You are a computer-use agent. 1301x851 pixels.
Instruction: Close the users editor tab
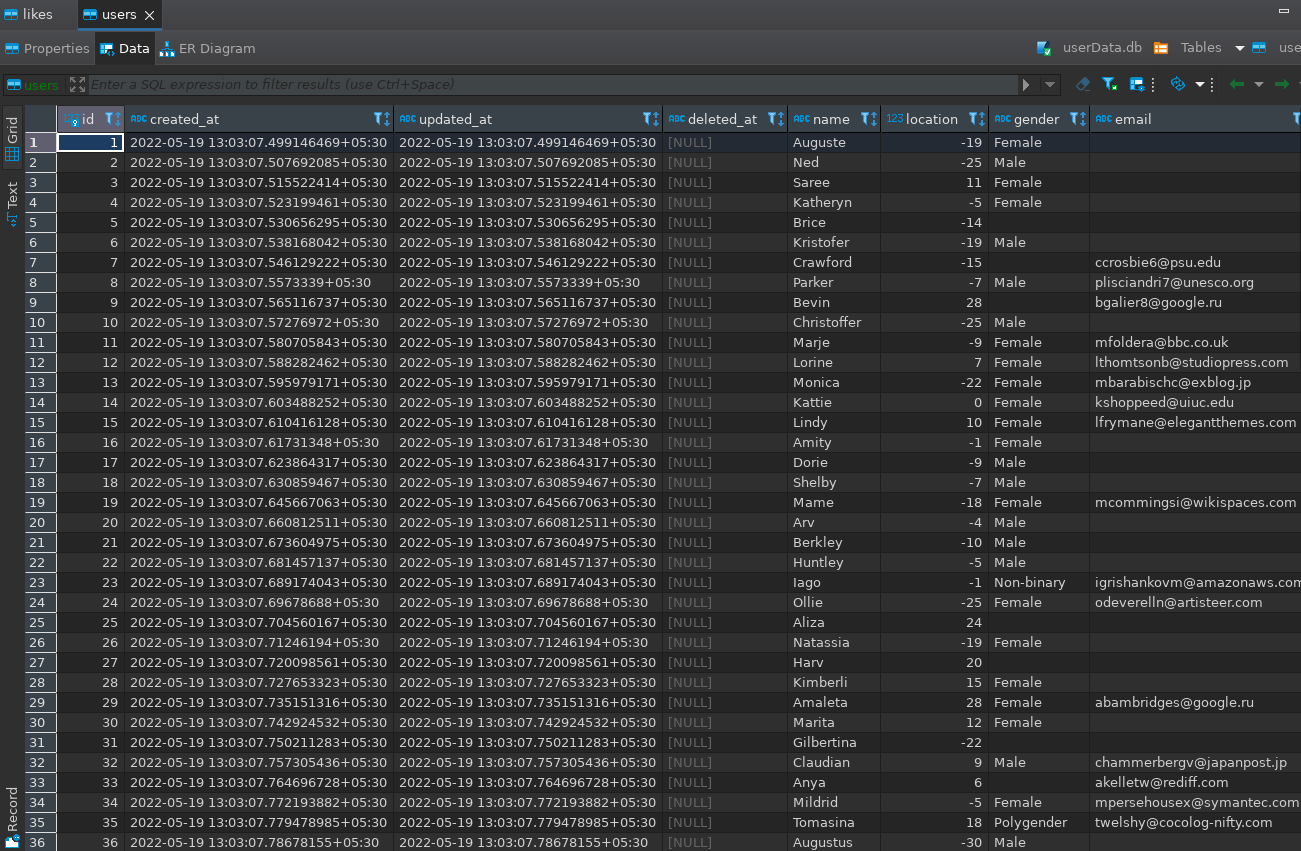pos(150,15)
